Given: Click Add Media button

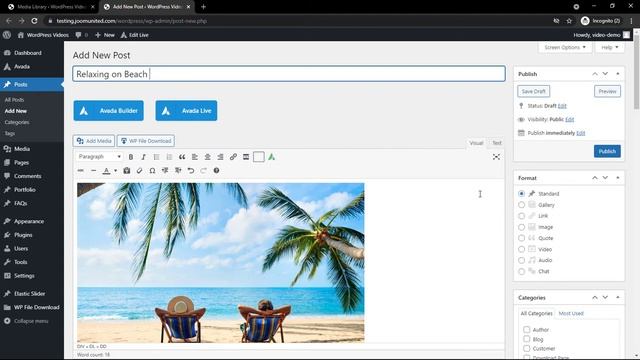Looking at the screenshot, I should [x=94, y=141].
